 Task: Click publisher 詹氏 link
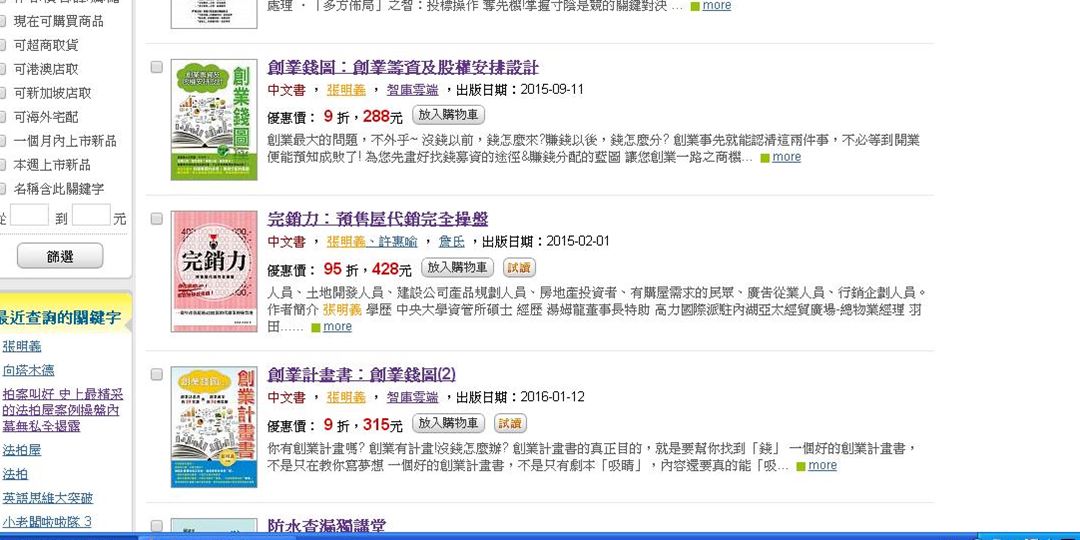pos(452,241)
